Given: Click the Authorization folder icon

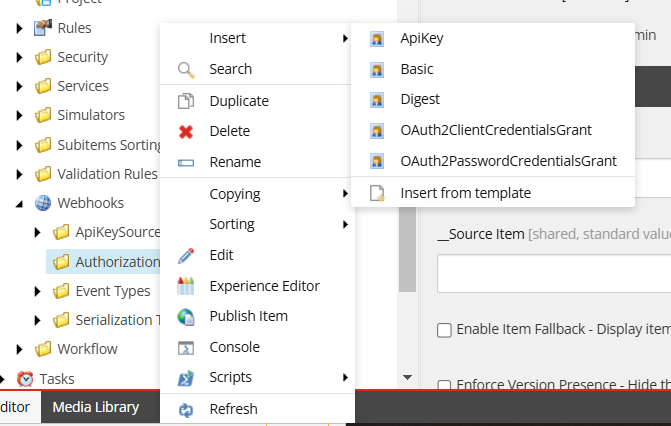Looking at the screenshot, I should pyautogui.click(x=61, y=262).
